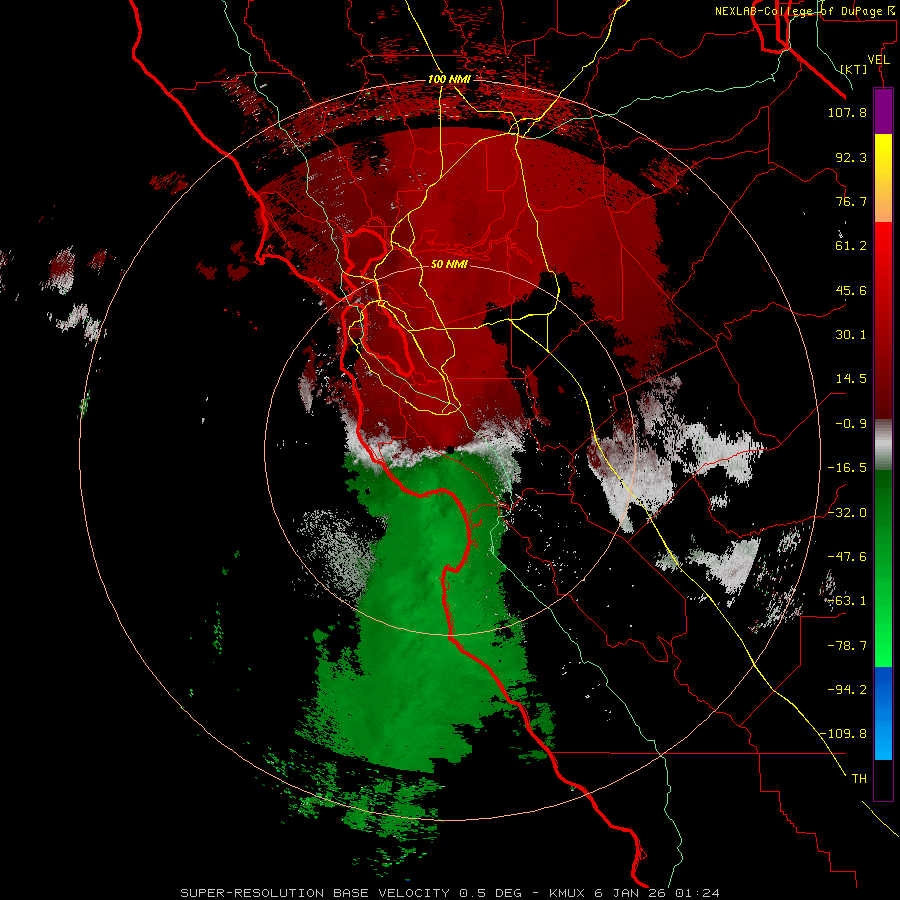The width and height of the screenshot is (900, 900).
Task: Click the -94.2 legend value
Action: pyautogui.click(x=847, y=689)
